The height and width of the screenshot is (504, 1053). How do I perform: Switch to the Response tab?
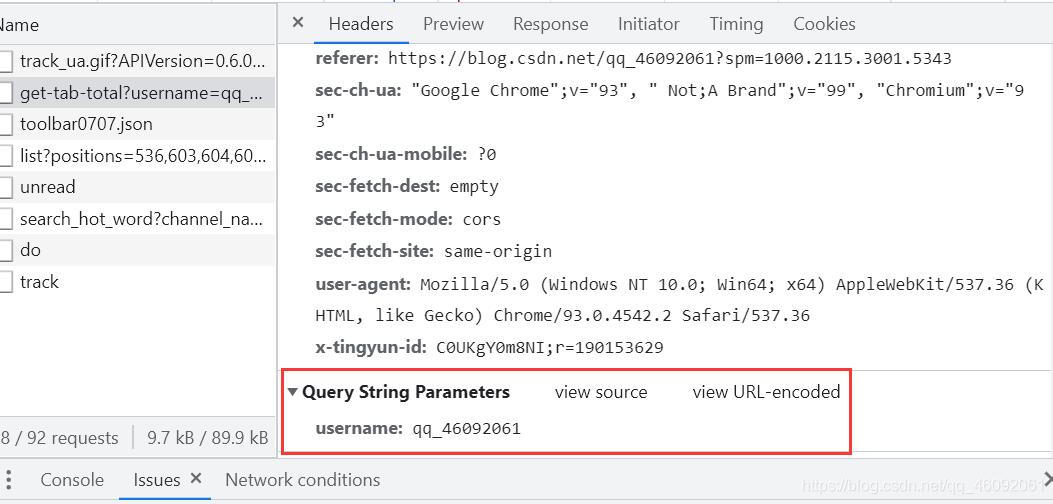click(x=551, y=24)
